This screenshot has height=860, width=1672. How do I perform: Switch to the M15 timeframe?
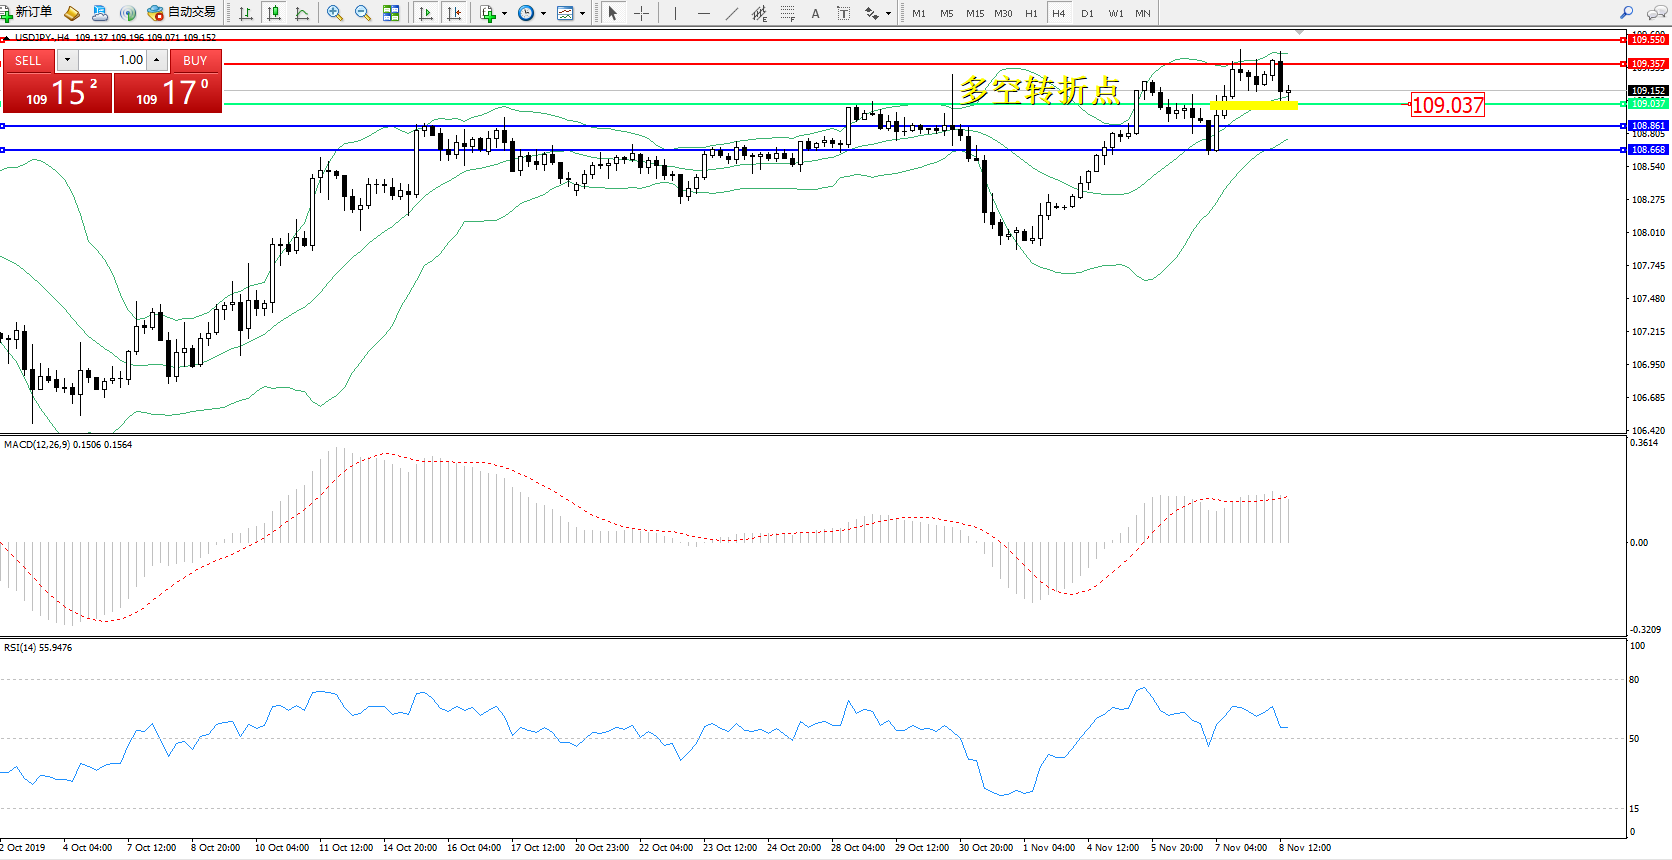(x=974, y=13)
